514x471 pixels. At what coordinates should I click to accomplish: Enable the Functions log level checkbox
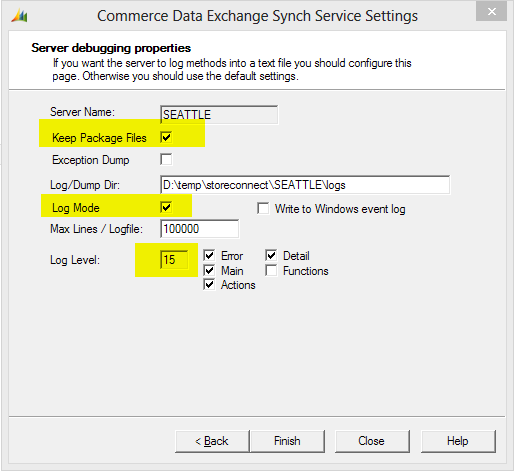tap(271, 270)
